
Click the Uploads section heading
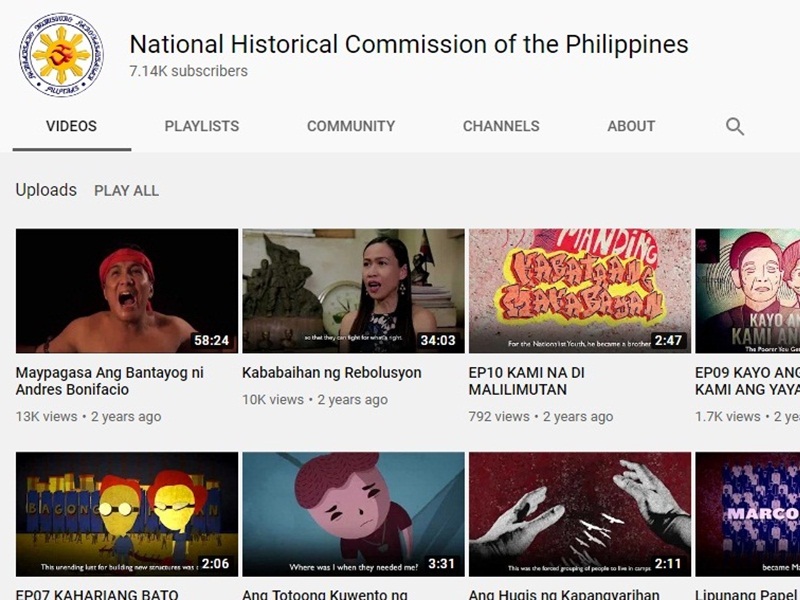[46, 190]
